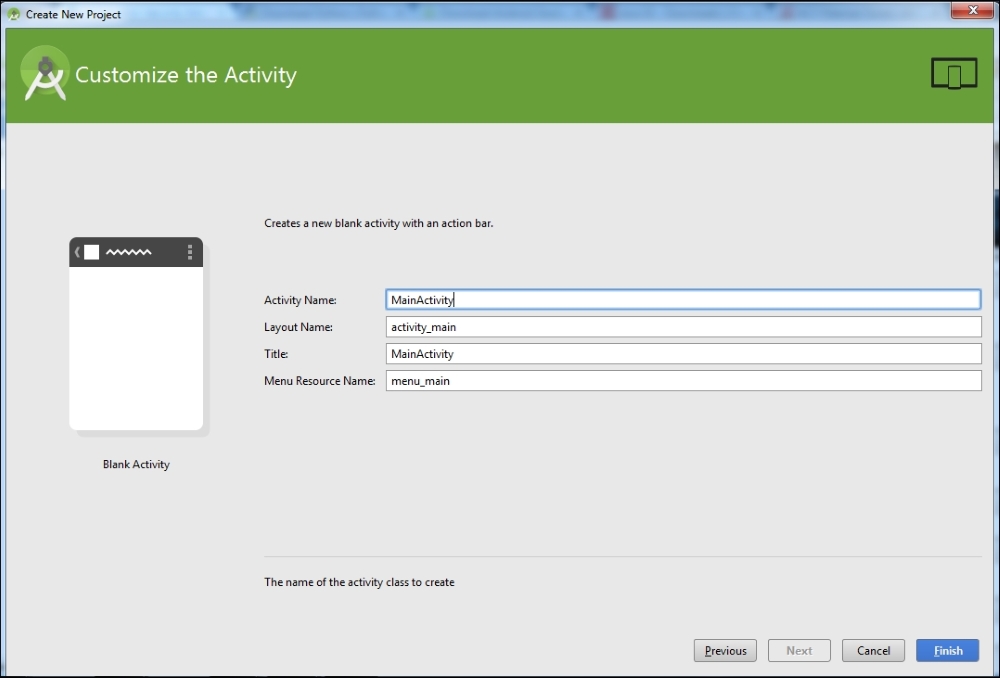Close the Create New Project window

[x=971, y=10]
